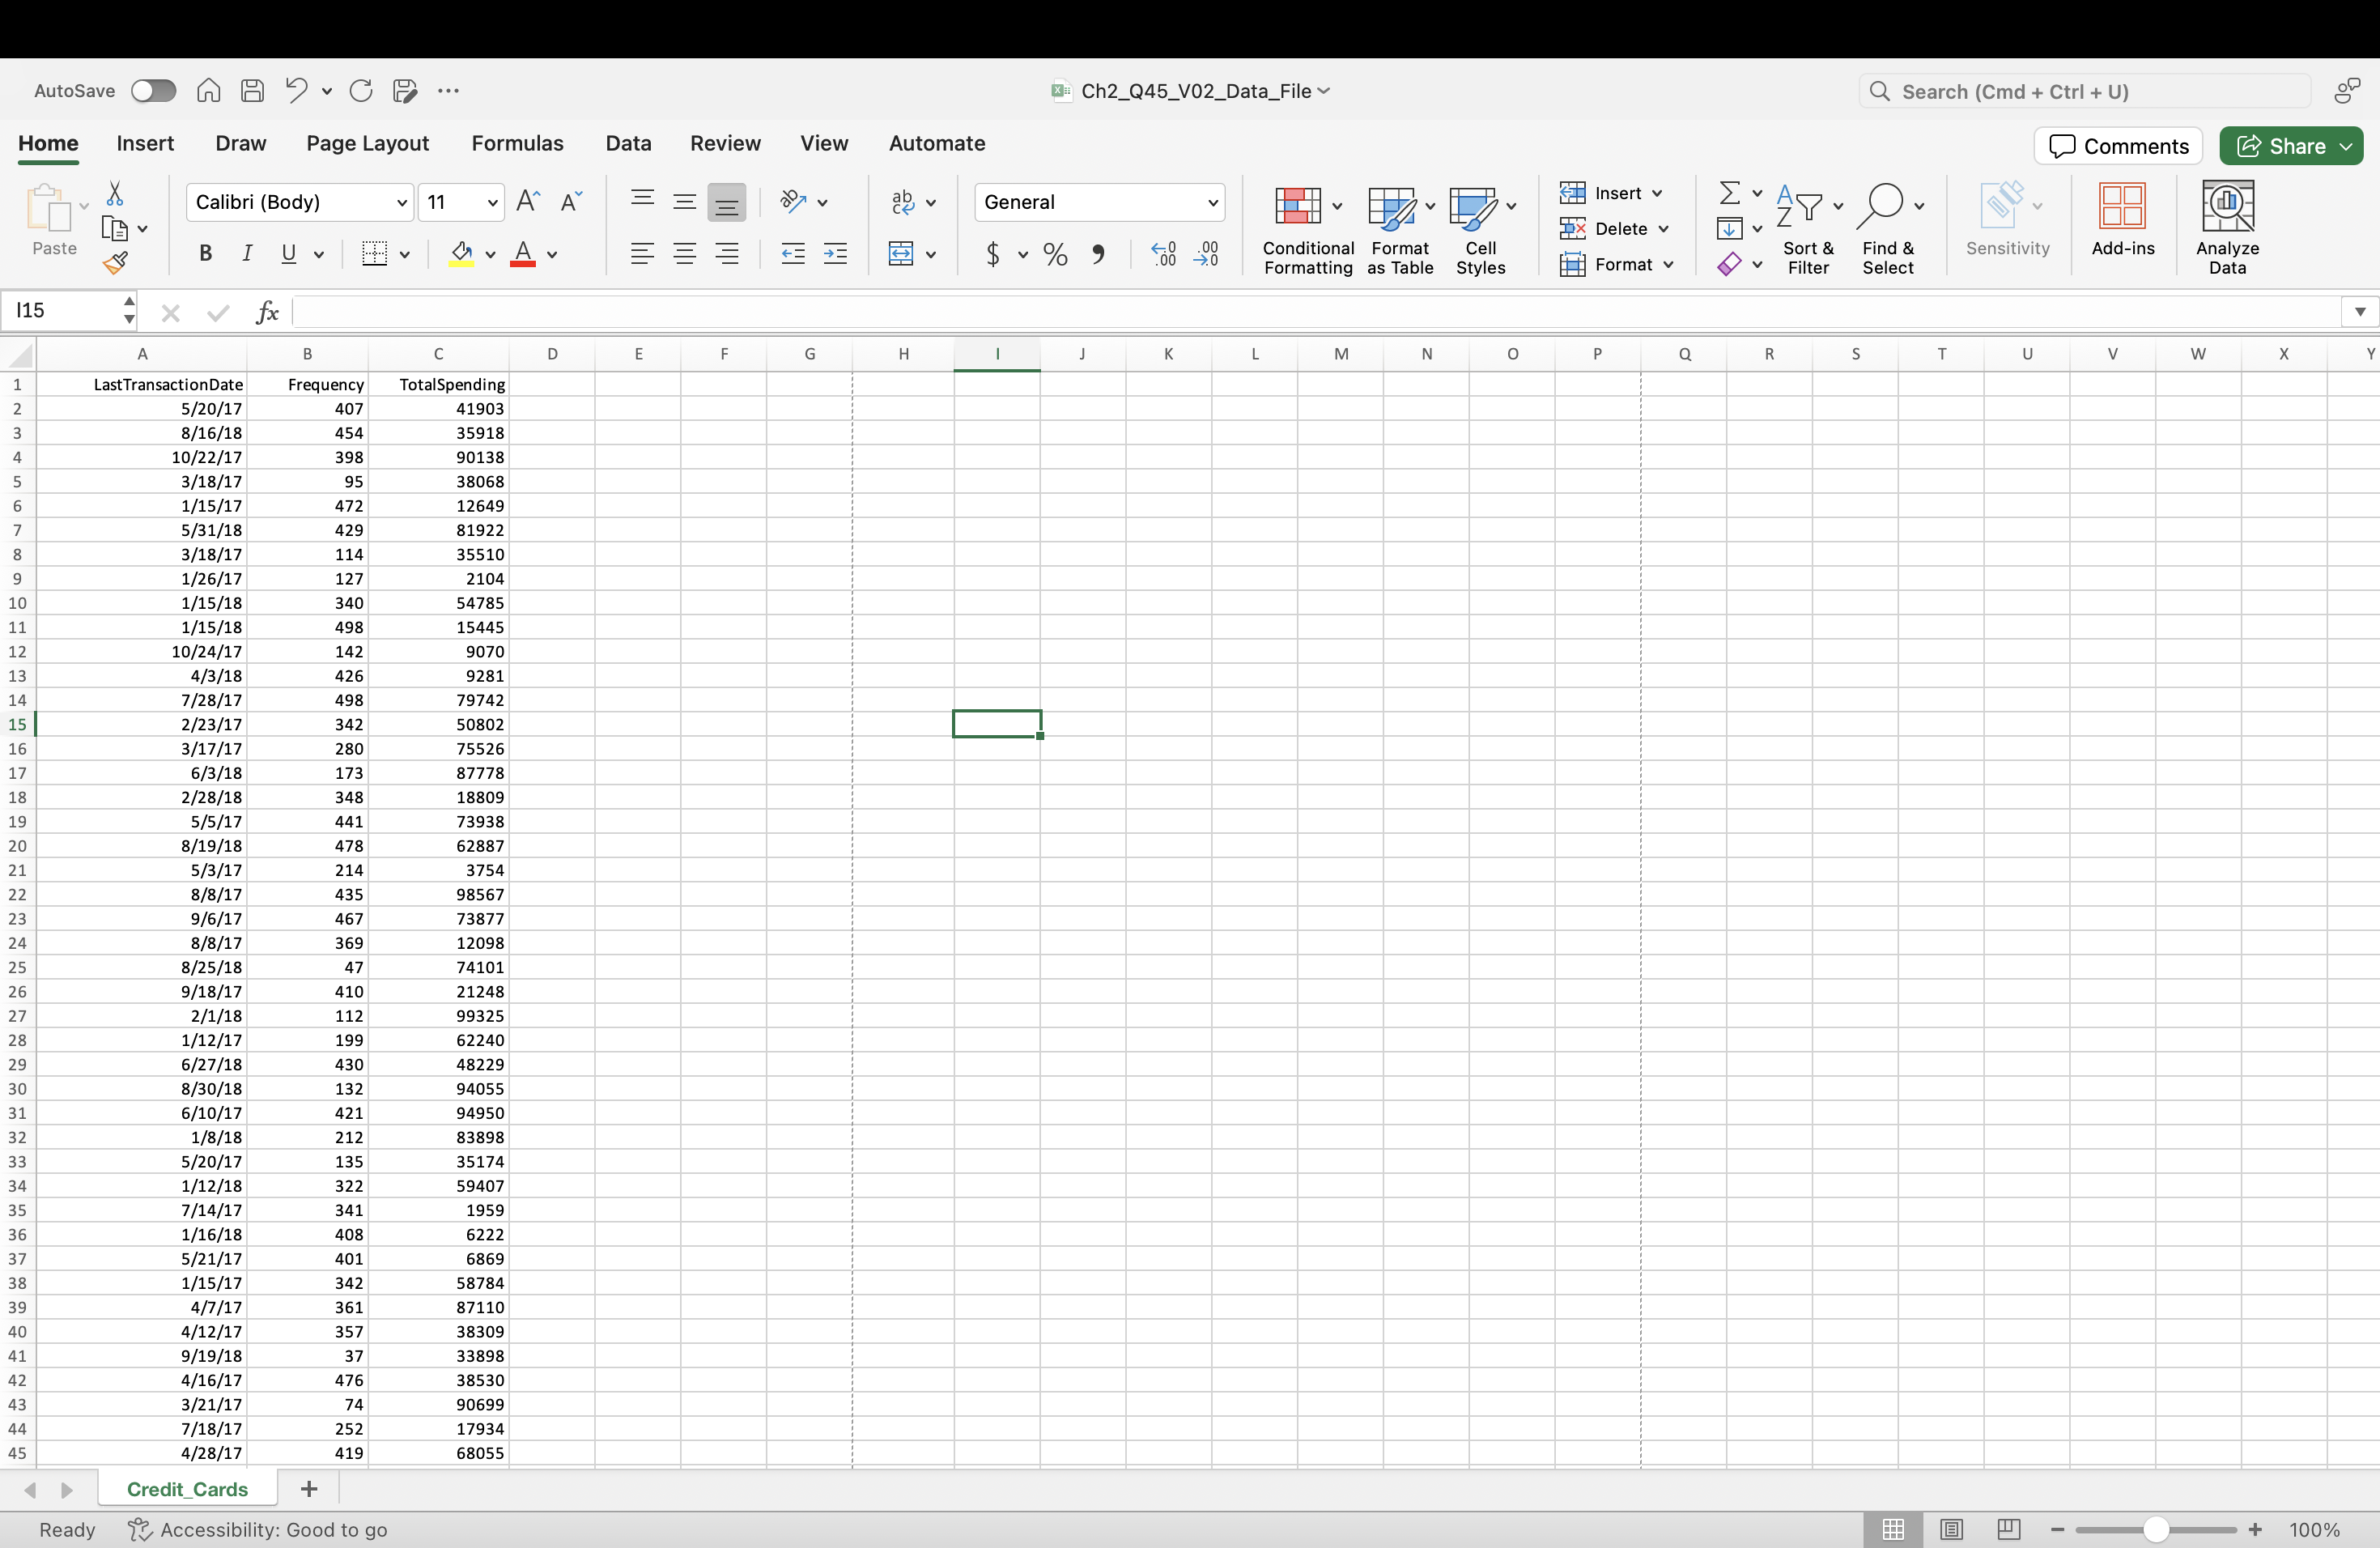The width and height of the screenshot is (2380, 1548).
Task: Expand the formula bar chevron
Action: (2359, 312)
